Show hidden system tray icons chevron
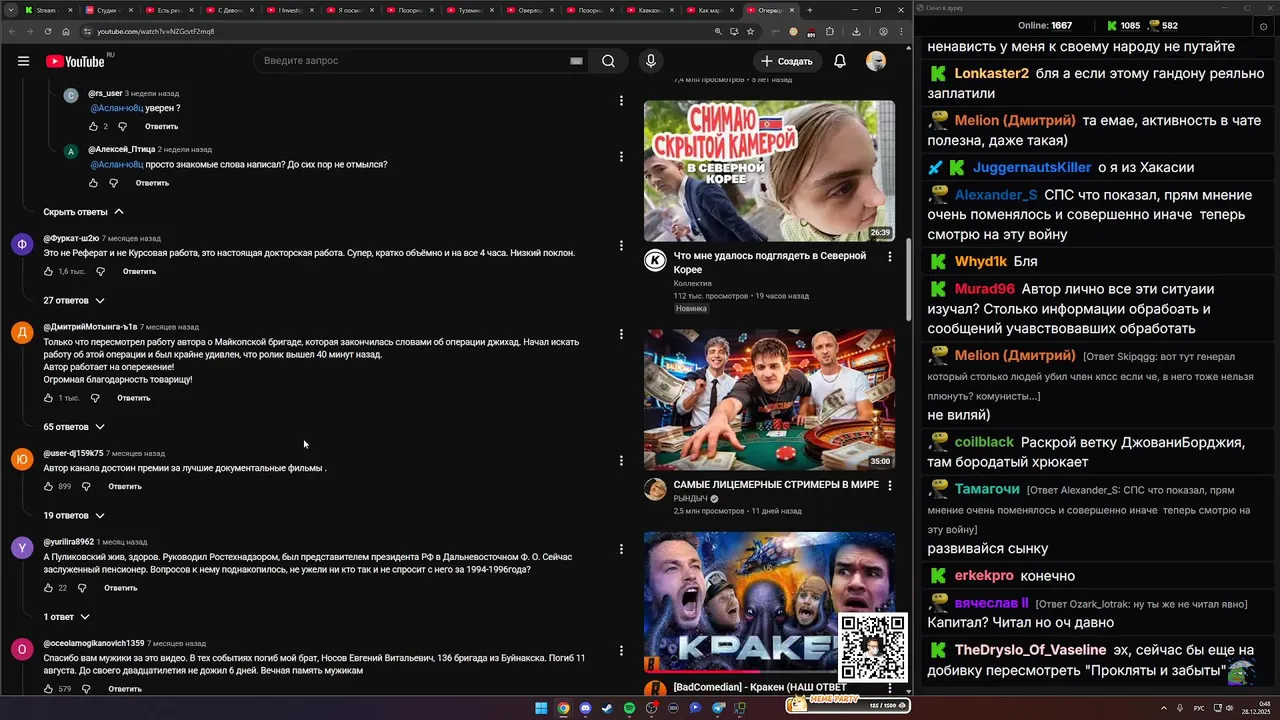Viewport: 1280px width, 720px height. pos(1163,708)
